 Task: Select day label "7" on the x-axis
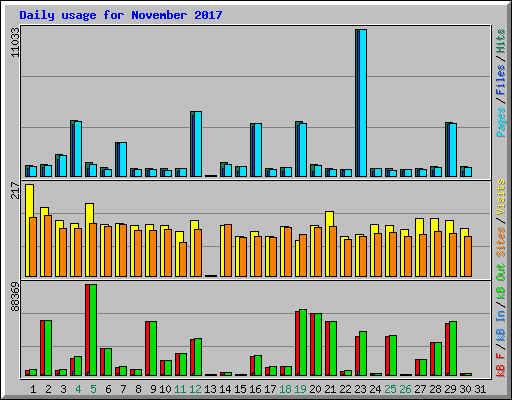(123, 389)
